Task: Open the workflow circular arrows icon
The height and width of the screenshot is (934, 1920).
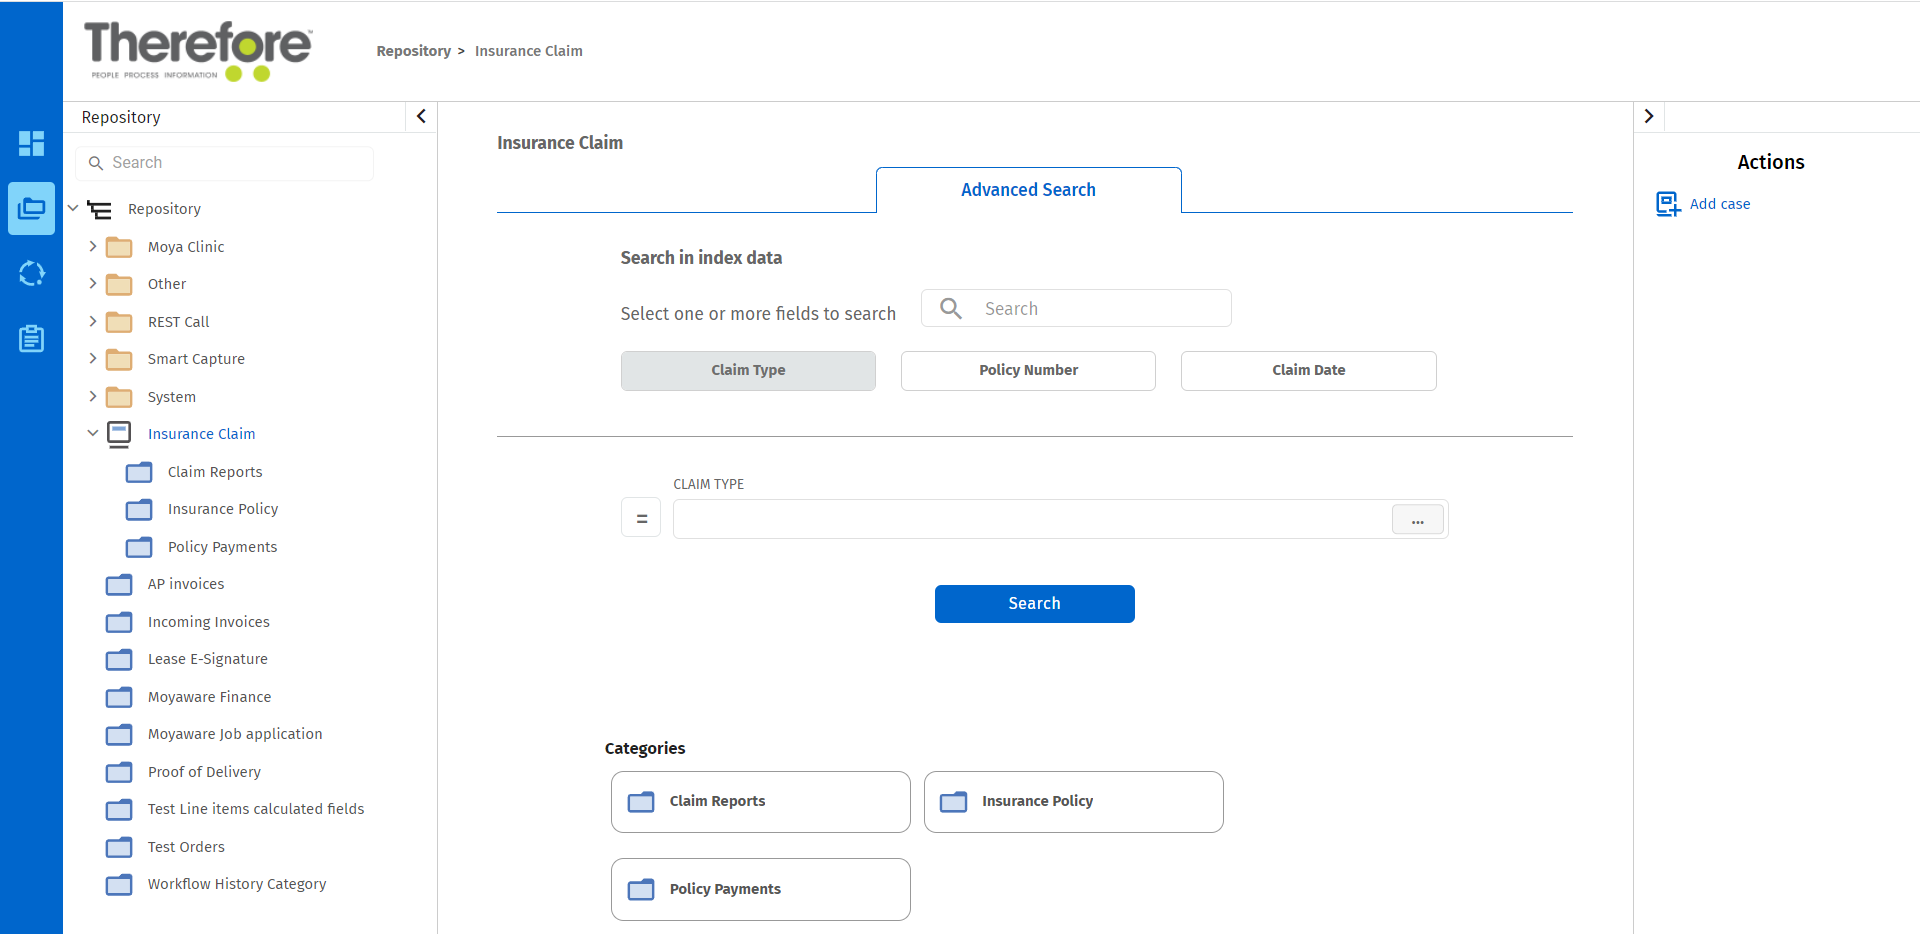Action: 31,273
